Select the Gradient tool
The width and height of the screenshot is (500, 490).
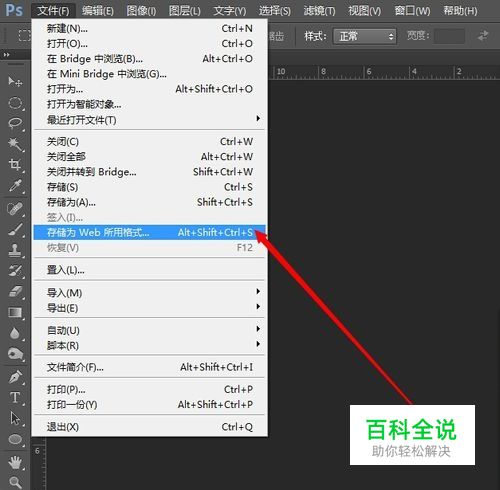[15, 312]
